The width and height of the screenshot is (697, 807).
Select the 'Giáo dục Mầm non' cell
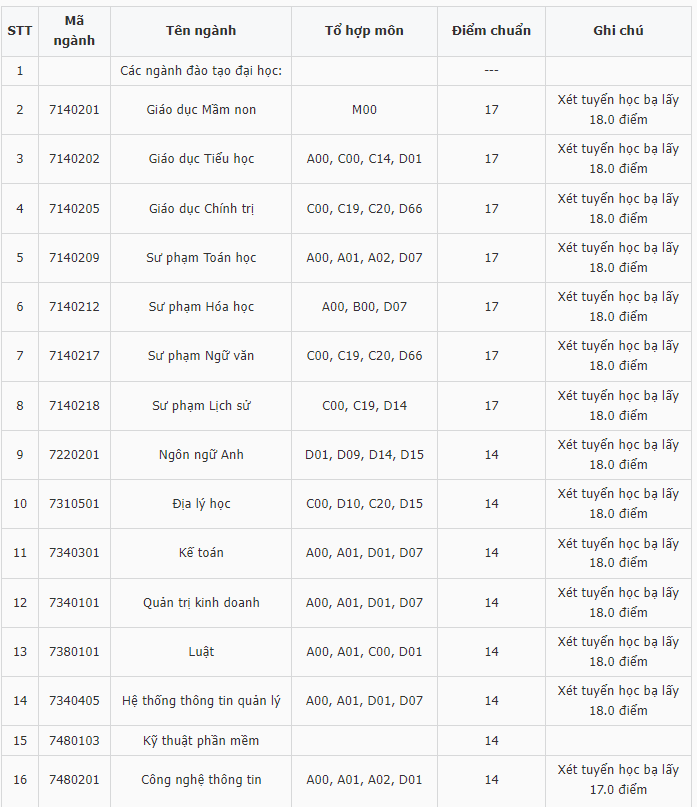click(201, 110)
